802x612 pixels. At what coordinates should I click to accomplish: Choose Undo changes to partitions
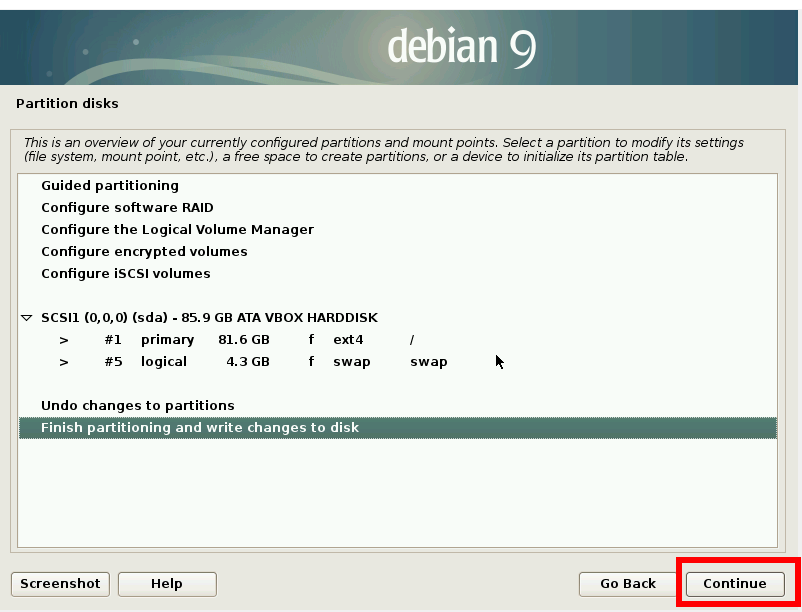coord(398,405)
